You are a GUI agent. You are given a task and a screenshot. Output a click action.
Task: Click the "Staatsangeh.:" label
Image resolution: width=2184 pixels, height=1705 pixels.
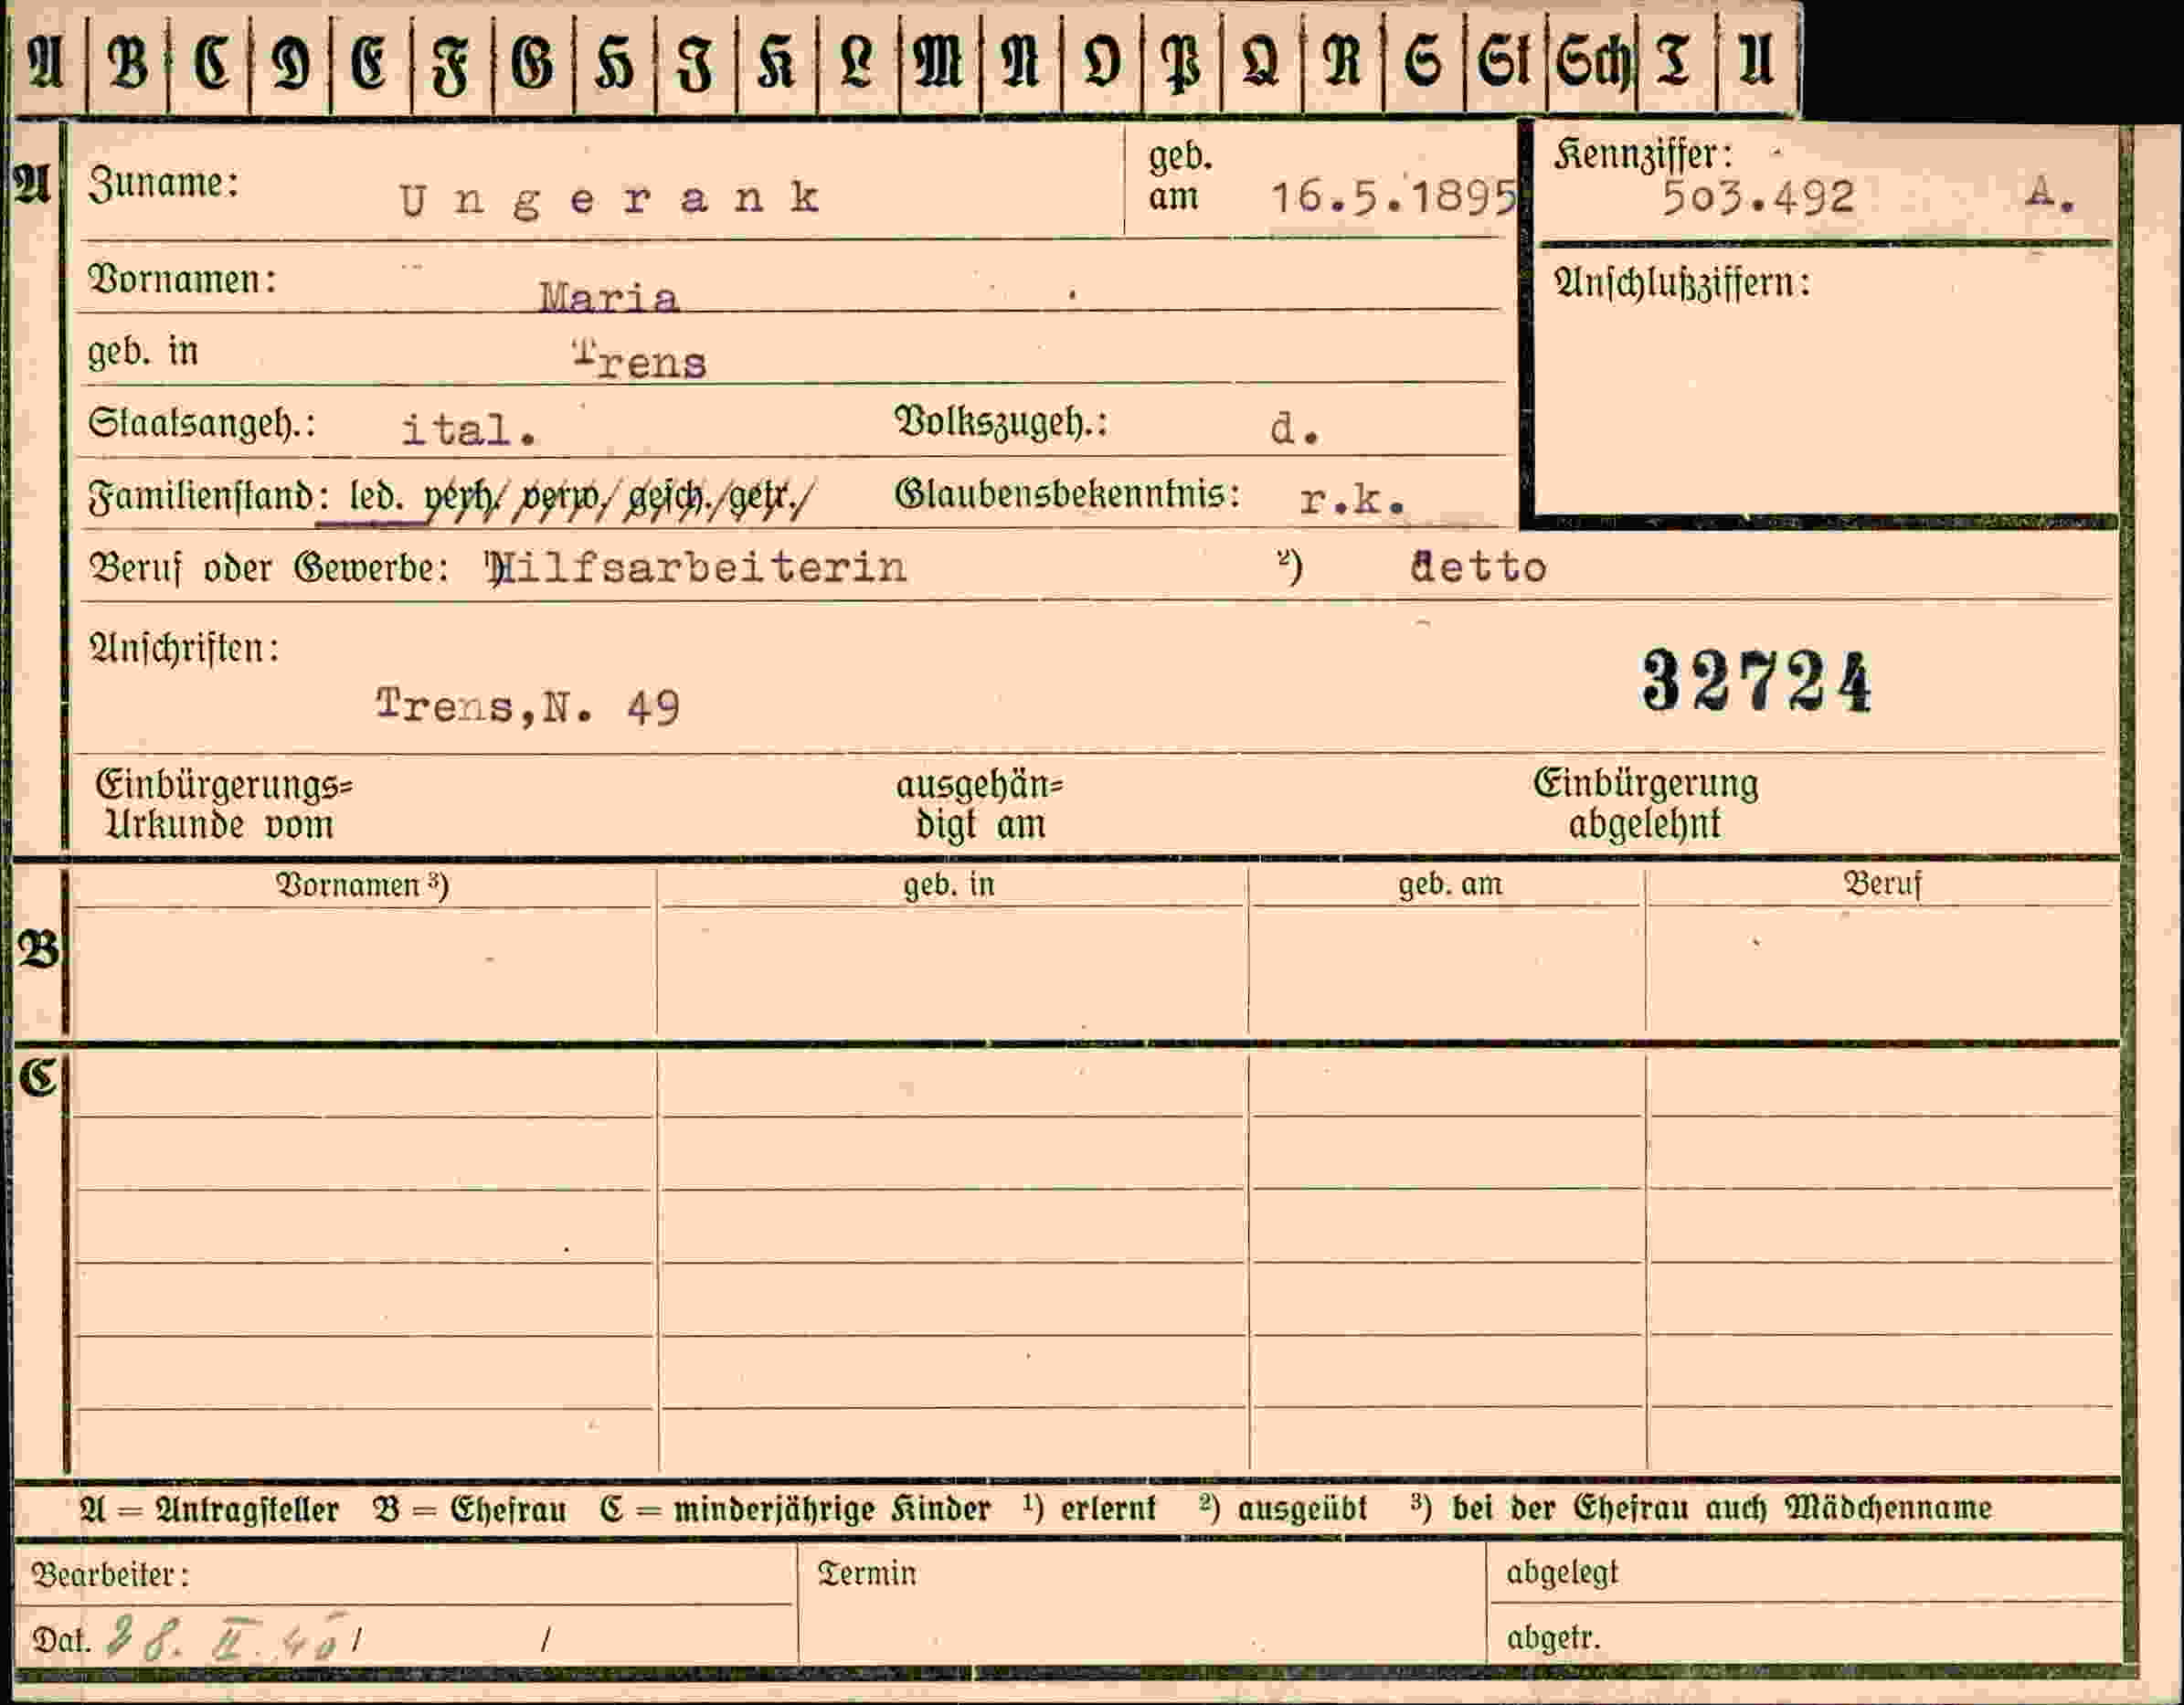[202, 423]
